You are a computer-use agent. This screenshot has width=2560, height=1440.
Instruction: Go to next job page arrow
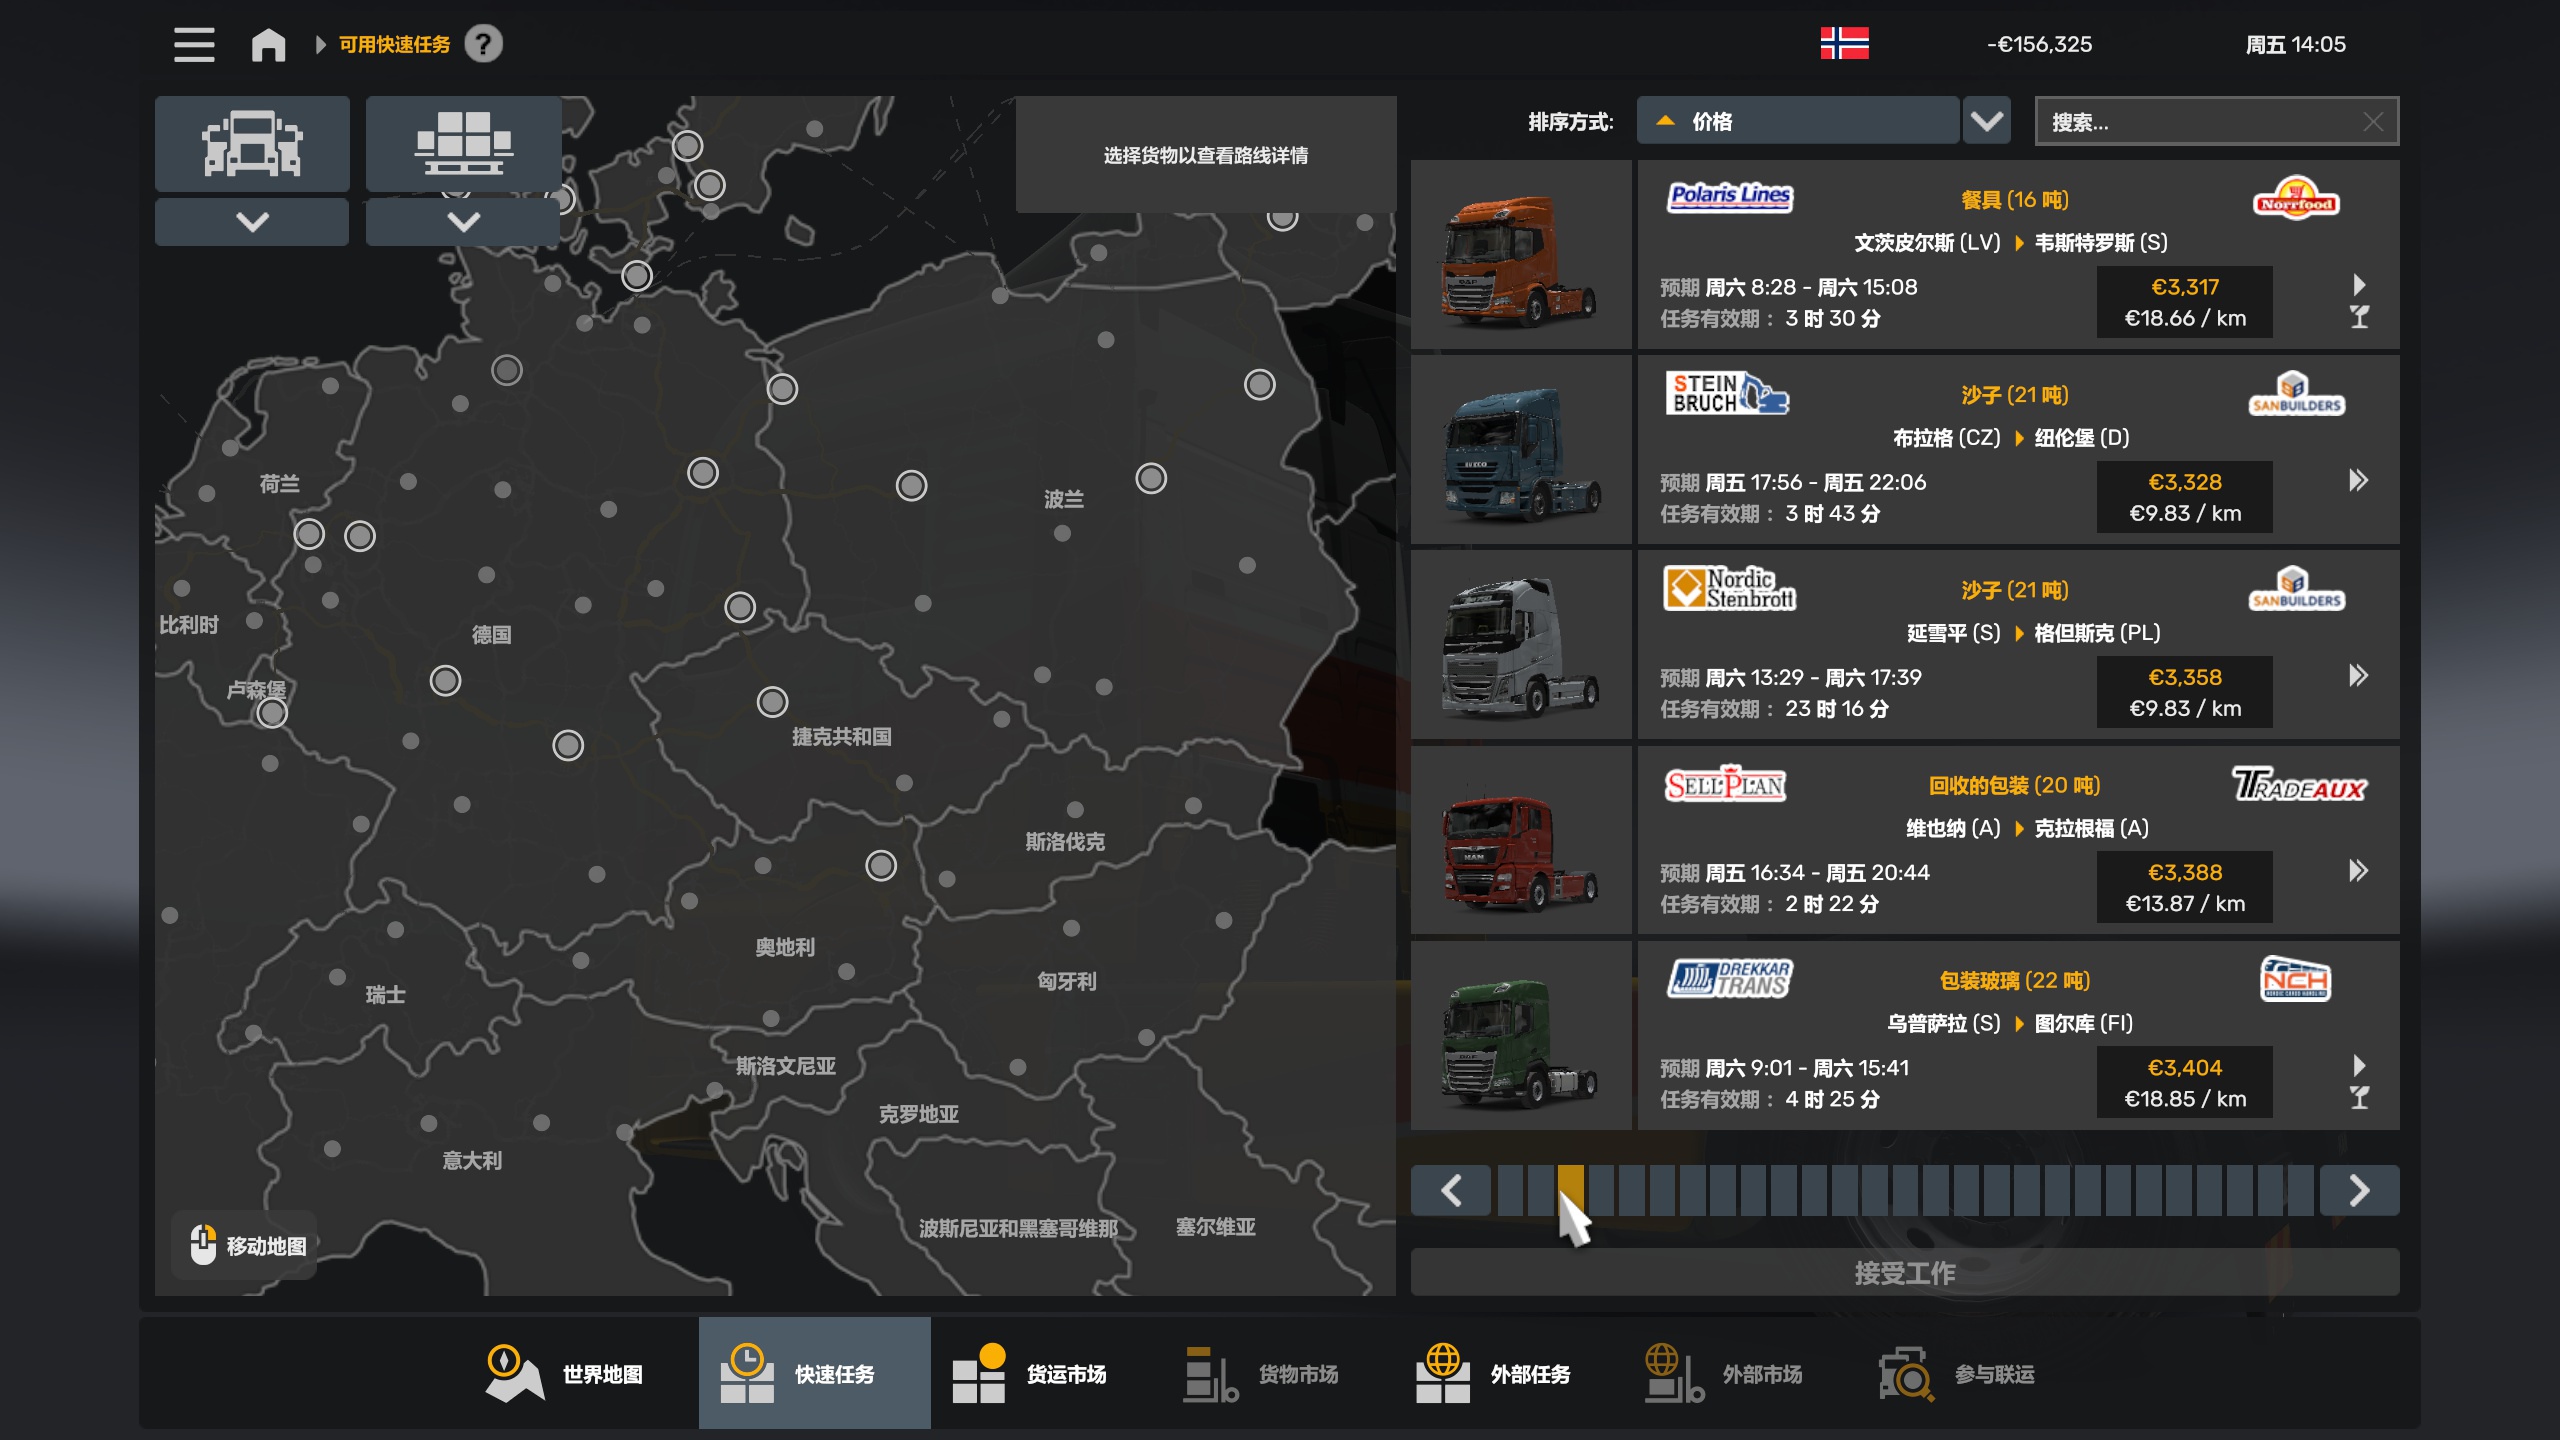coord(2359,1190)
